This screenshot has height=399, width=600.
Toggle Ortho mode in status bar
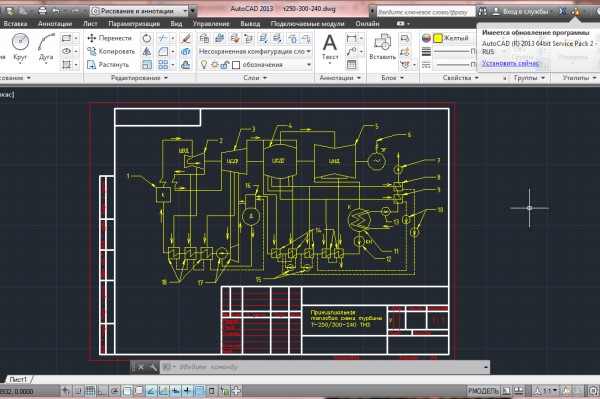(x=102, y=391)
